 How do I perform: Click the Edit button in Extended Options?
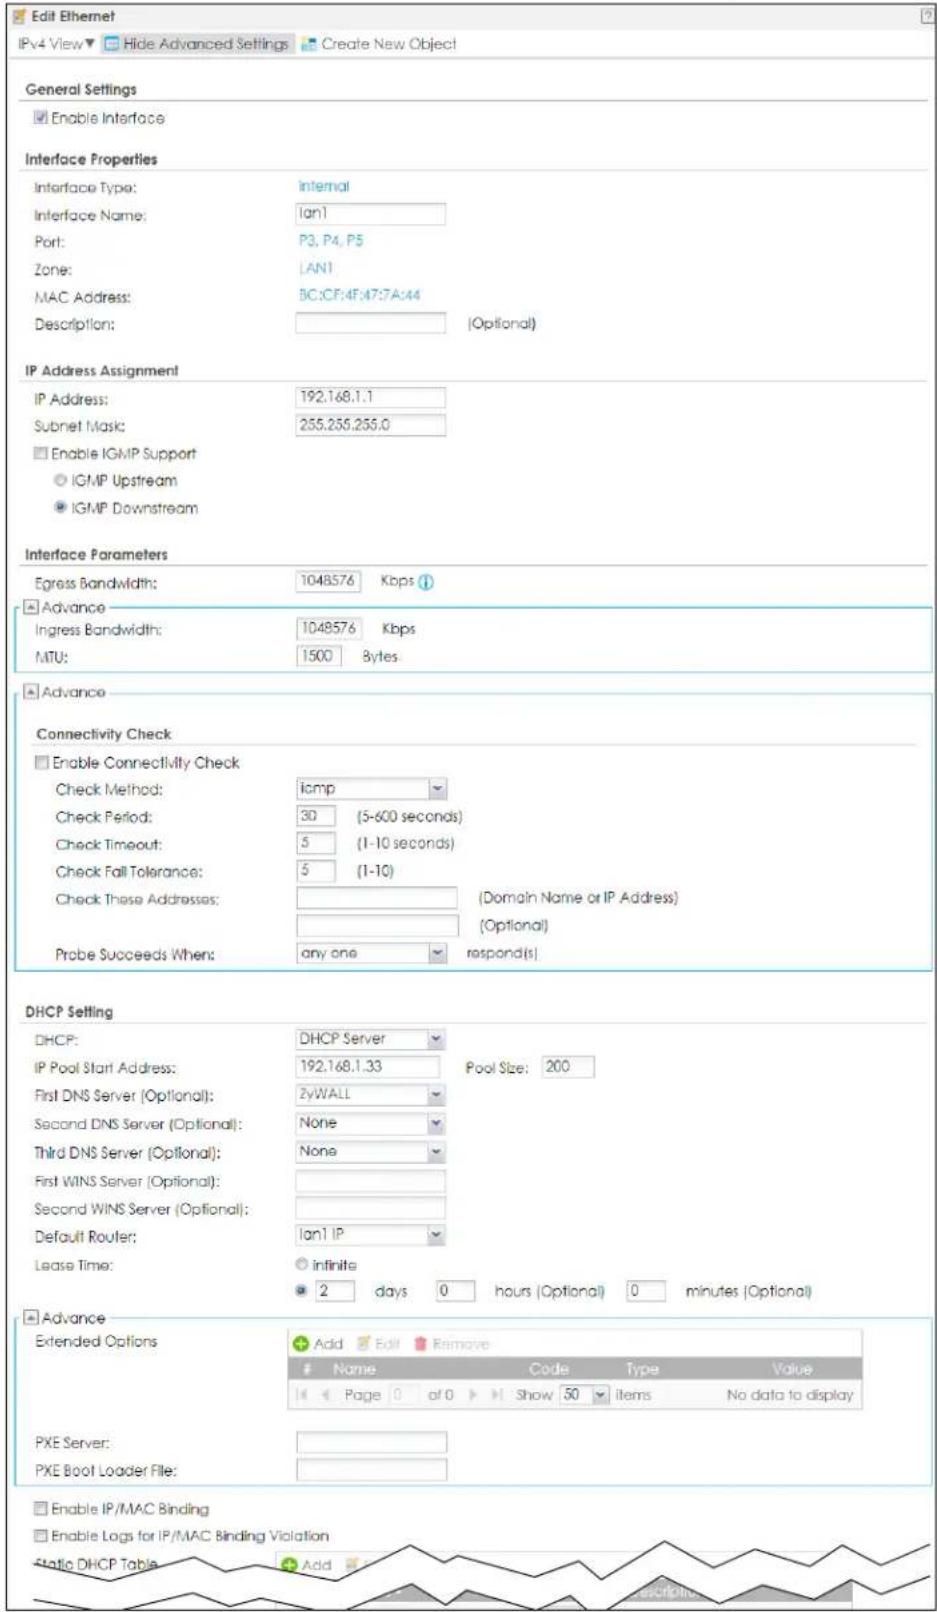click(378, 1344)
